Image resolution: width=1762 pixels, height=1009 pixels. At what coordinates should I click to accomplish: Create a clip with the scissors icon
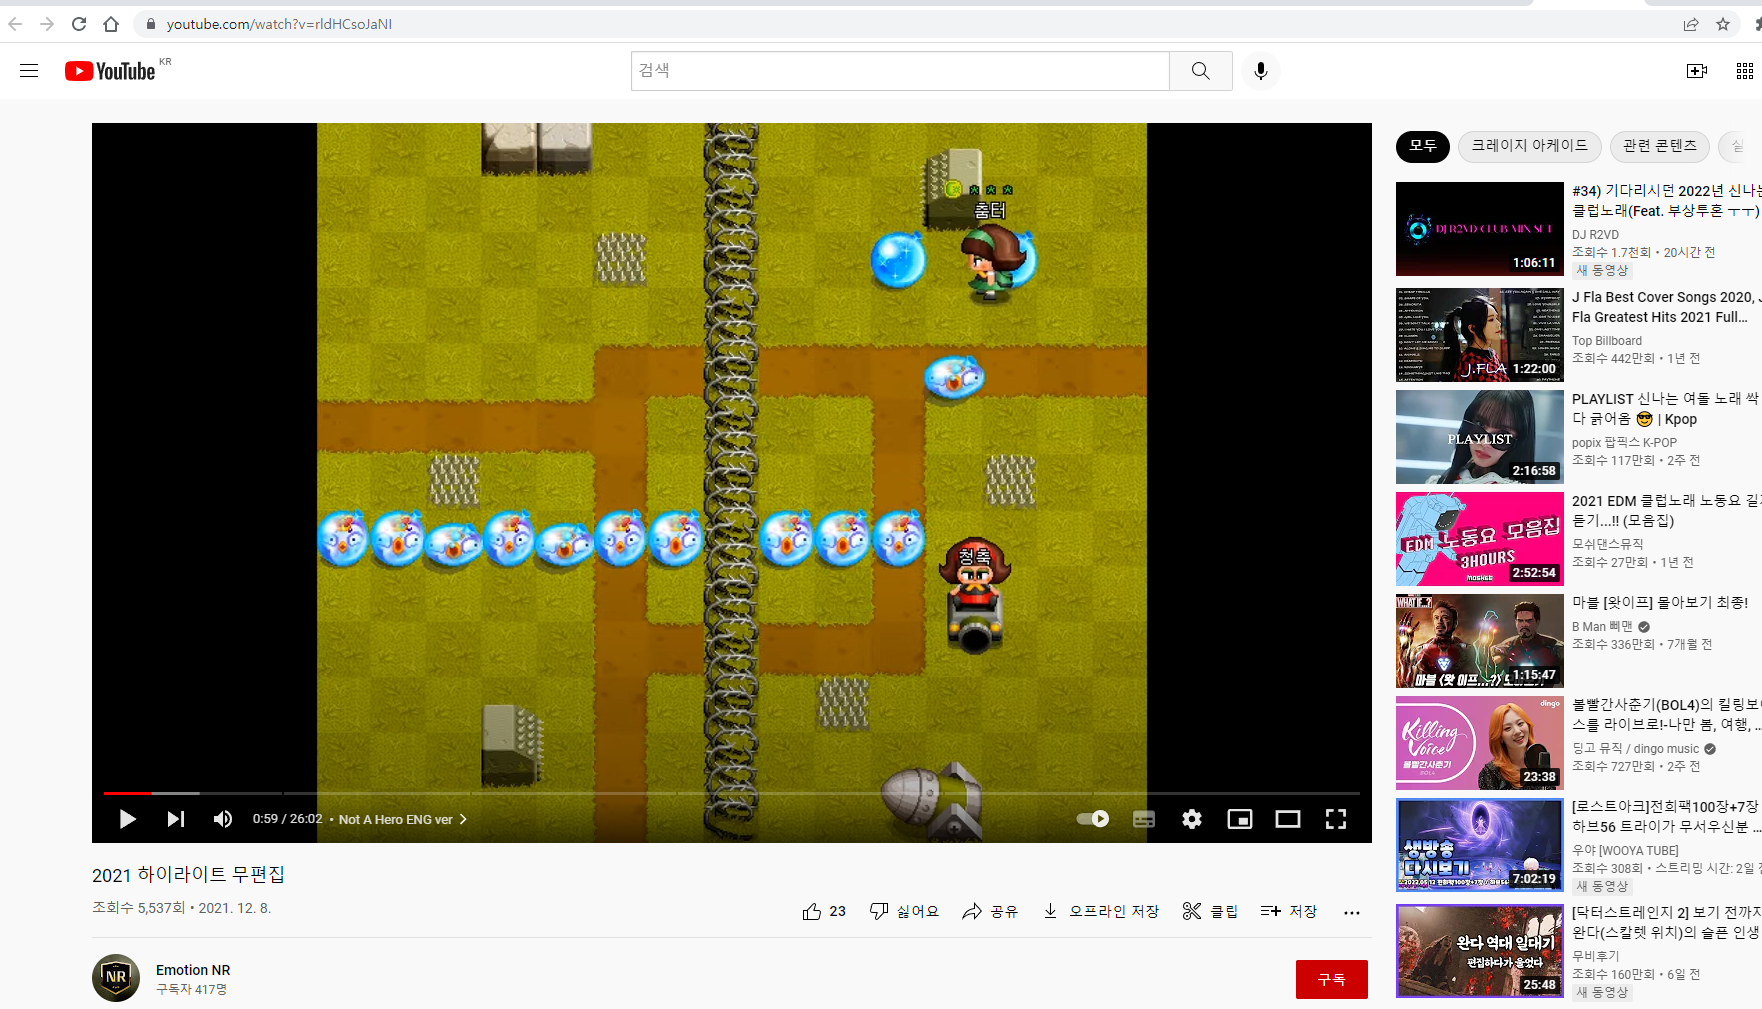[1210, 911]
